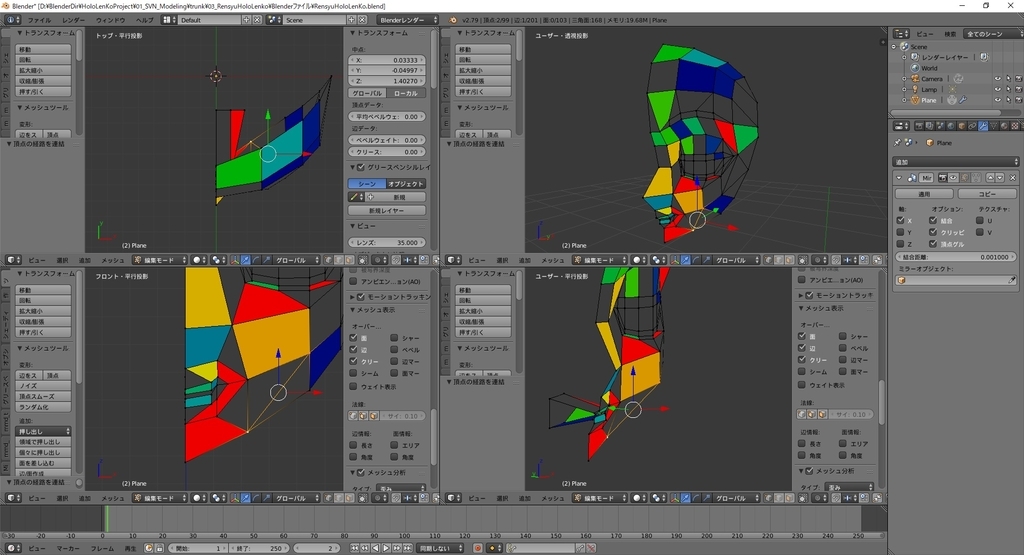This screenshot has height=555, width=1024.
Task: Delete the Default screen layout with X
Action: point(257,20)
